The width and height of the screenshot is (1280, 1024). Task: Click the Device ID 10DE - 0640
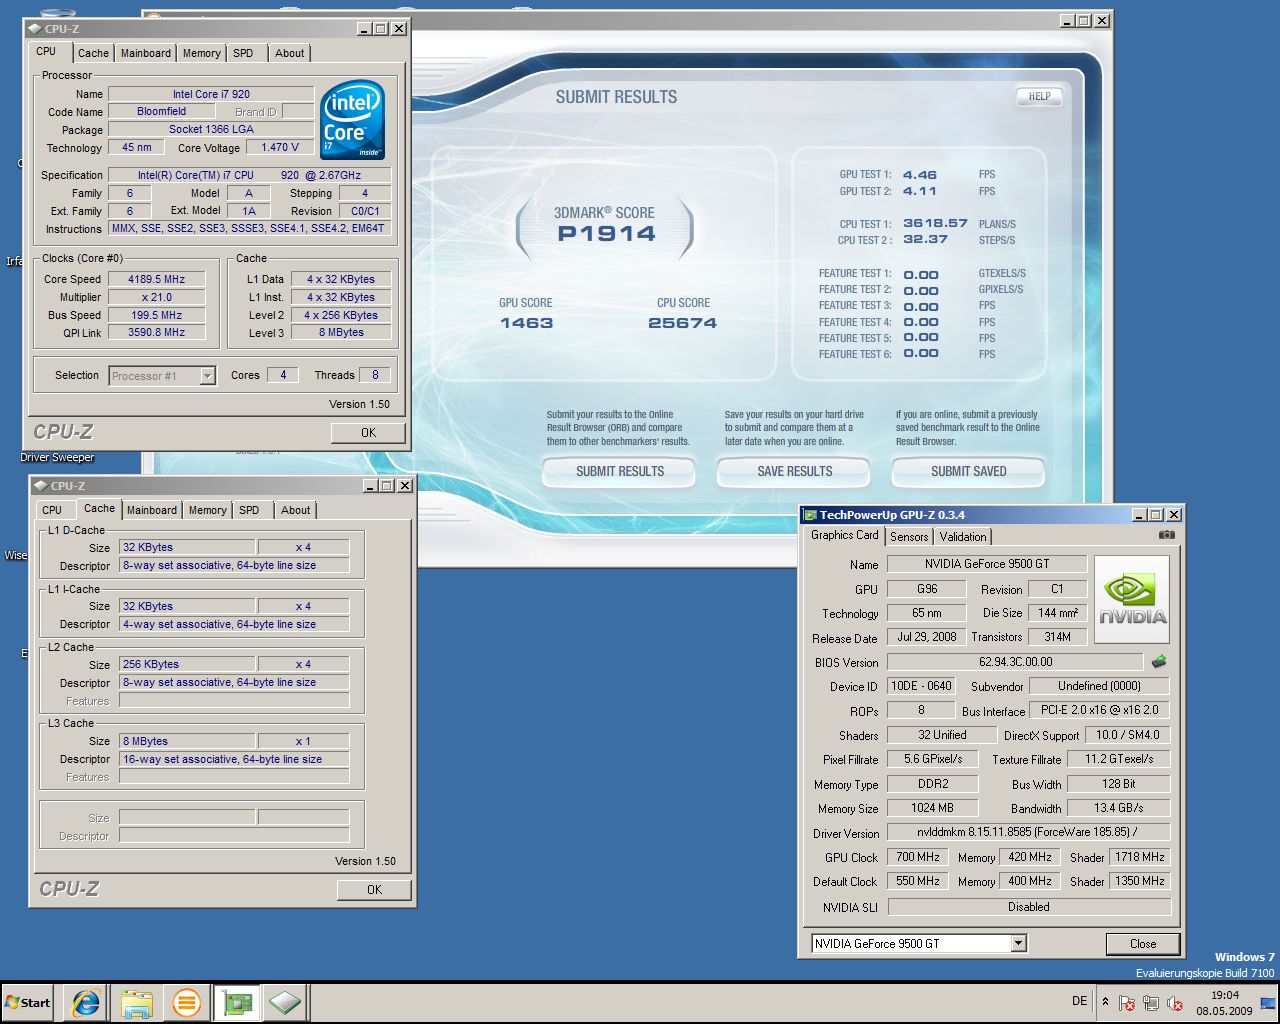(921, 686)
